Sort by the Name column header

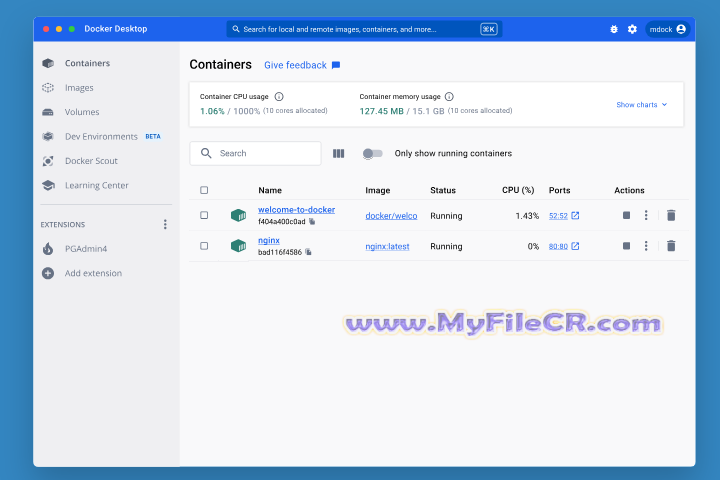(x=270, y=190)
